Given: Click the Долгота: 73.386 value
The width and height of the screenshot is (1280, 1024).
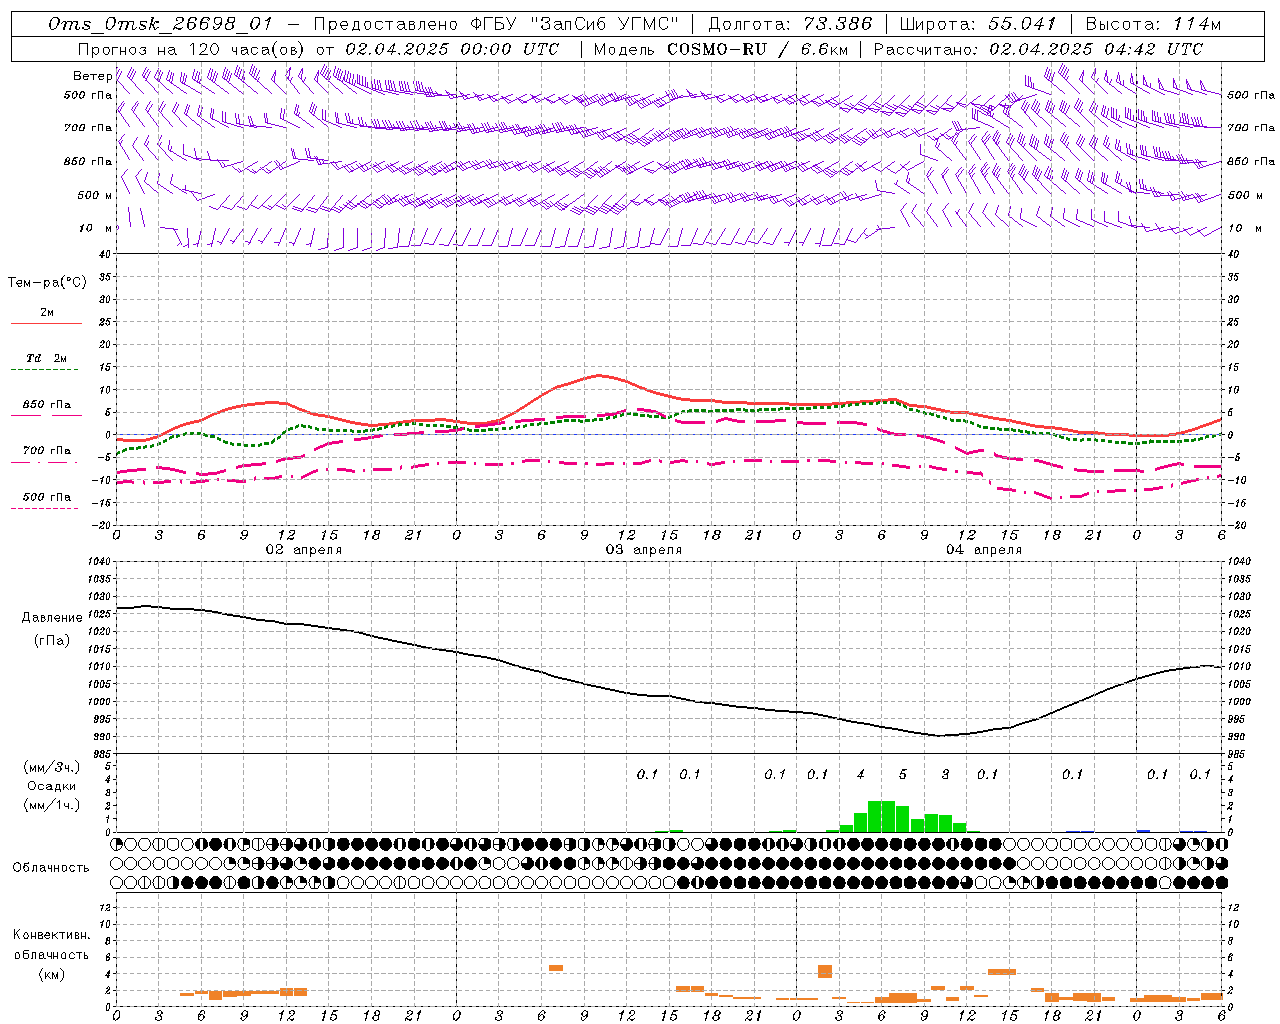Looking at the screenshot, I should point(790,24).
